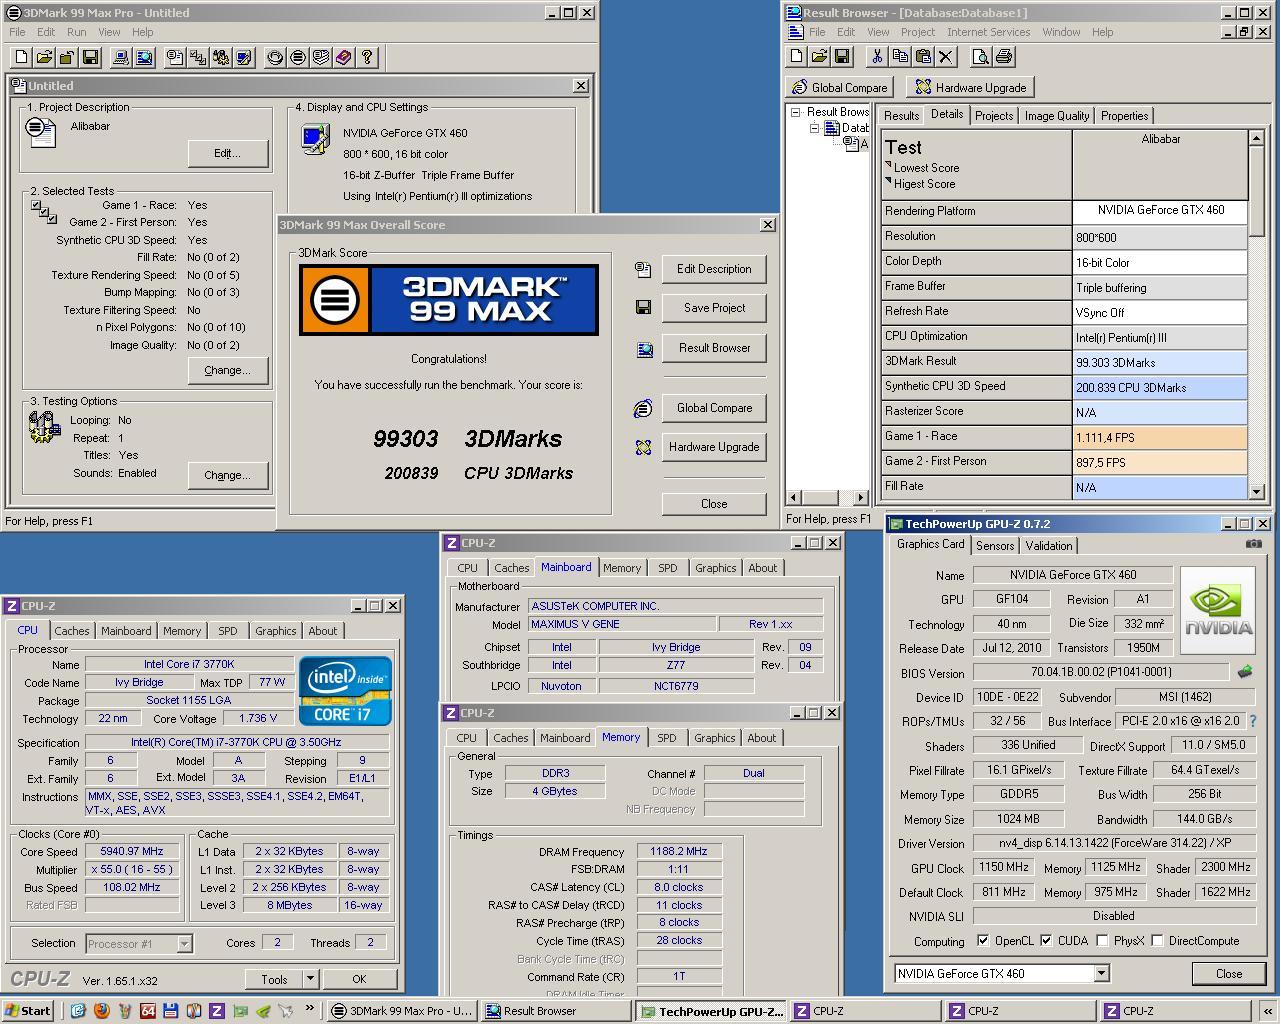The image size is (1280, 1024).
Task: Click Print icon in Result Browser toolbar
Action: (1006, 56)
